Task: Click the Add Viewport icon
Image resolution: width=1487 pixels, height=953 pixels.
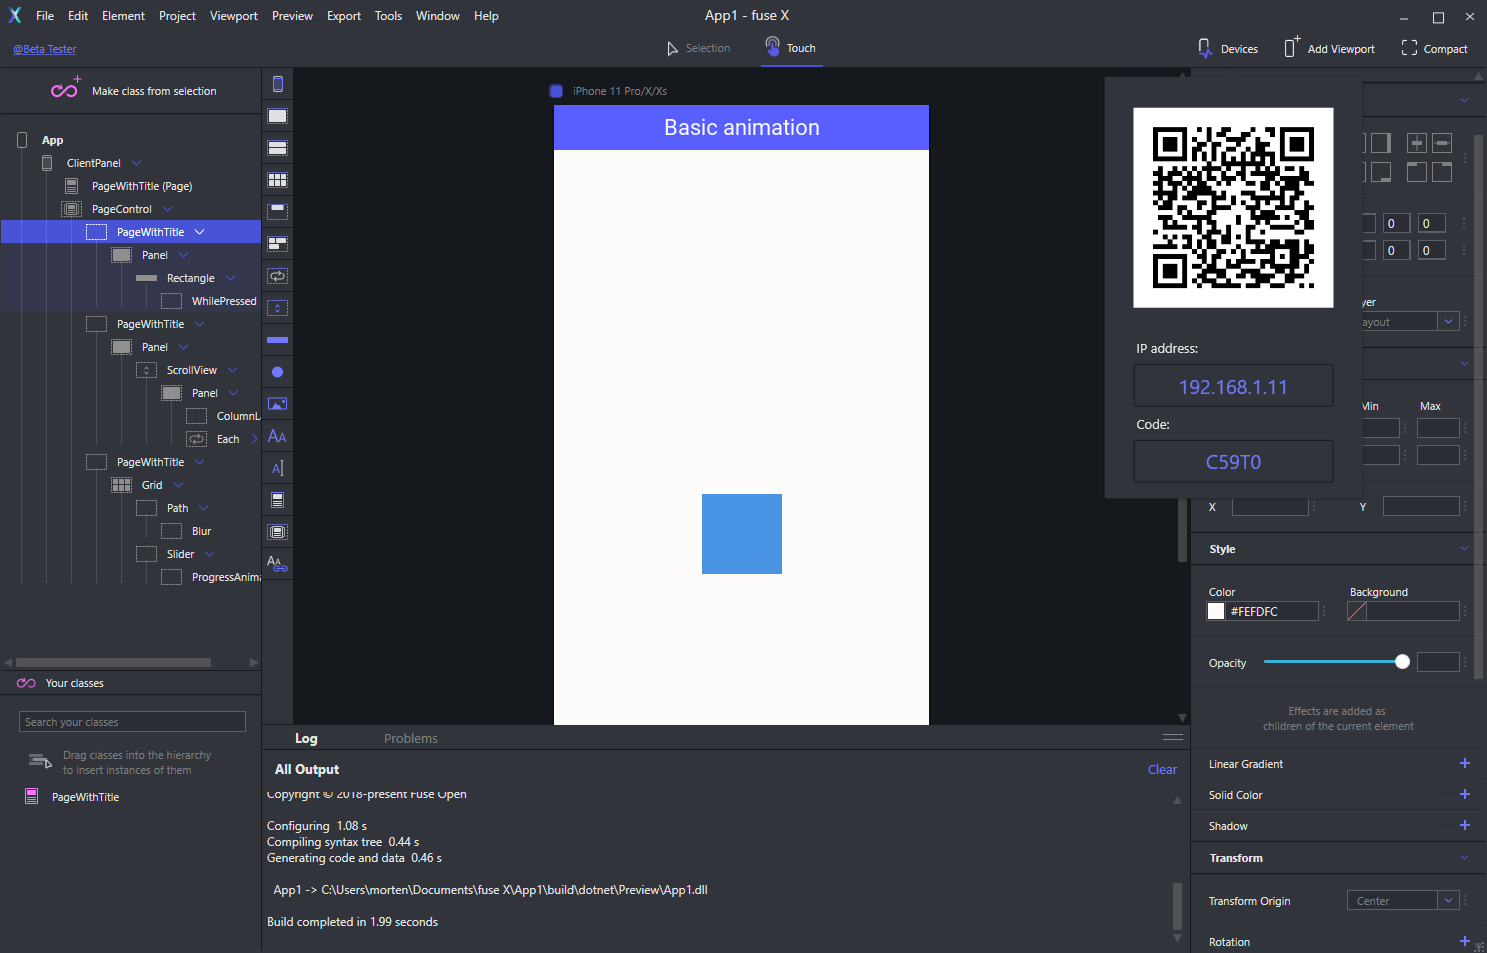Action: point(1291,48)
